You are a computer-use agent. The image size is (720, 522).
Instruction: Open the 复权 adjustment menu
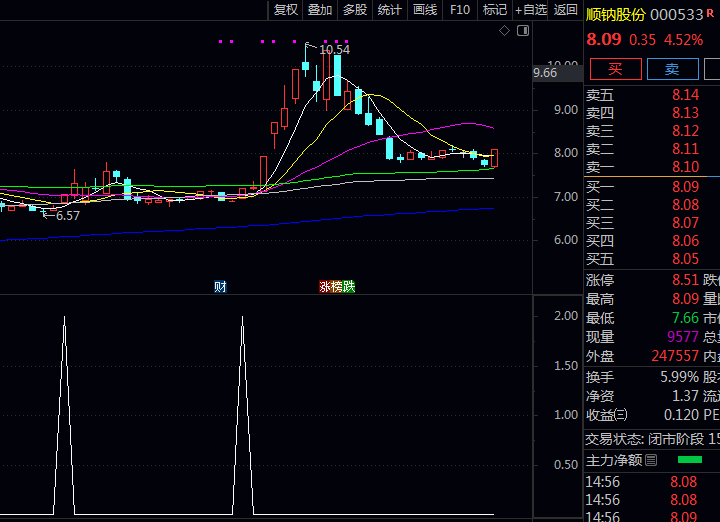pos(286,10)
